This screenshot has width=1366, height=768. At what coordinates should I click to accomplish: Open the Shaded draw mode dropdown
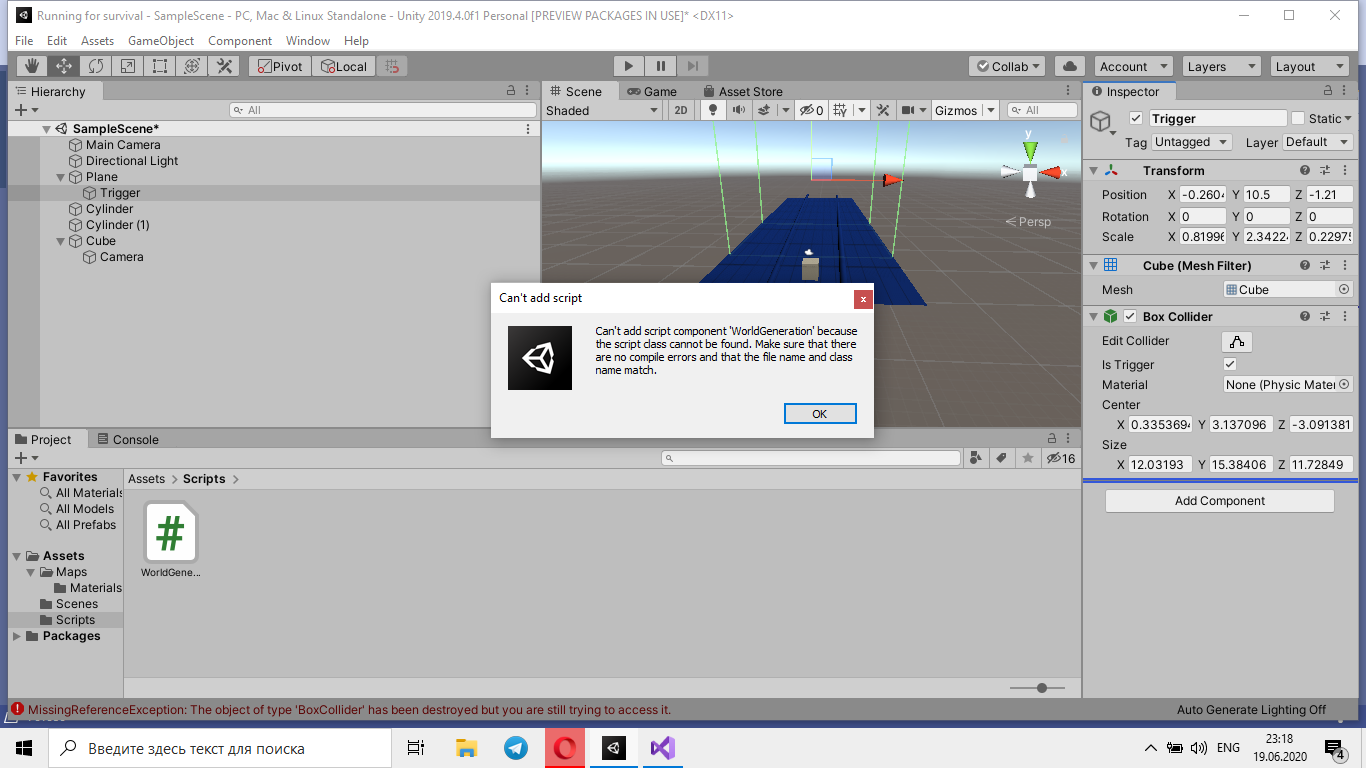point(602,110)
